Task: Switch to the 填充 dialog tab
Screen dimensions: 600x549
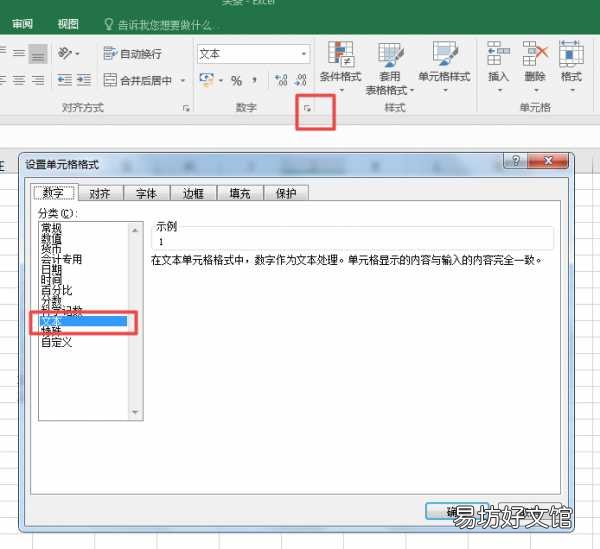Action: click(240, 193)
